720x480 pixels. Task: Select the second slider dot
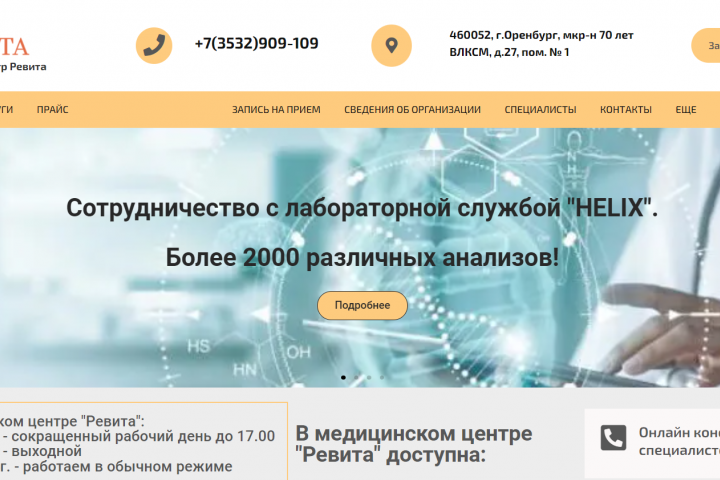click(x=356, y=378)
